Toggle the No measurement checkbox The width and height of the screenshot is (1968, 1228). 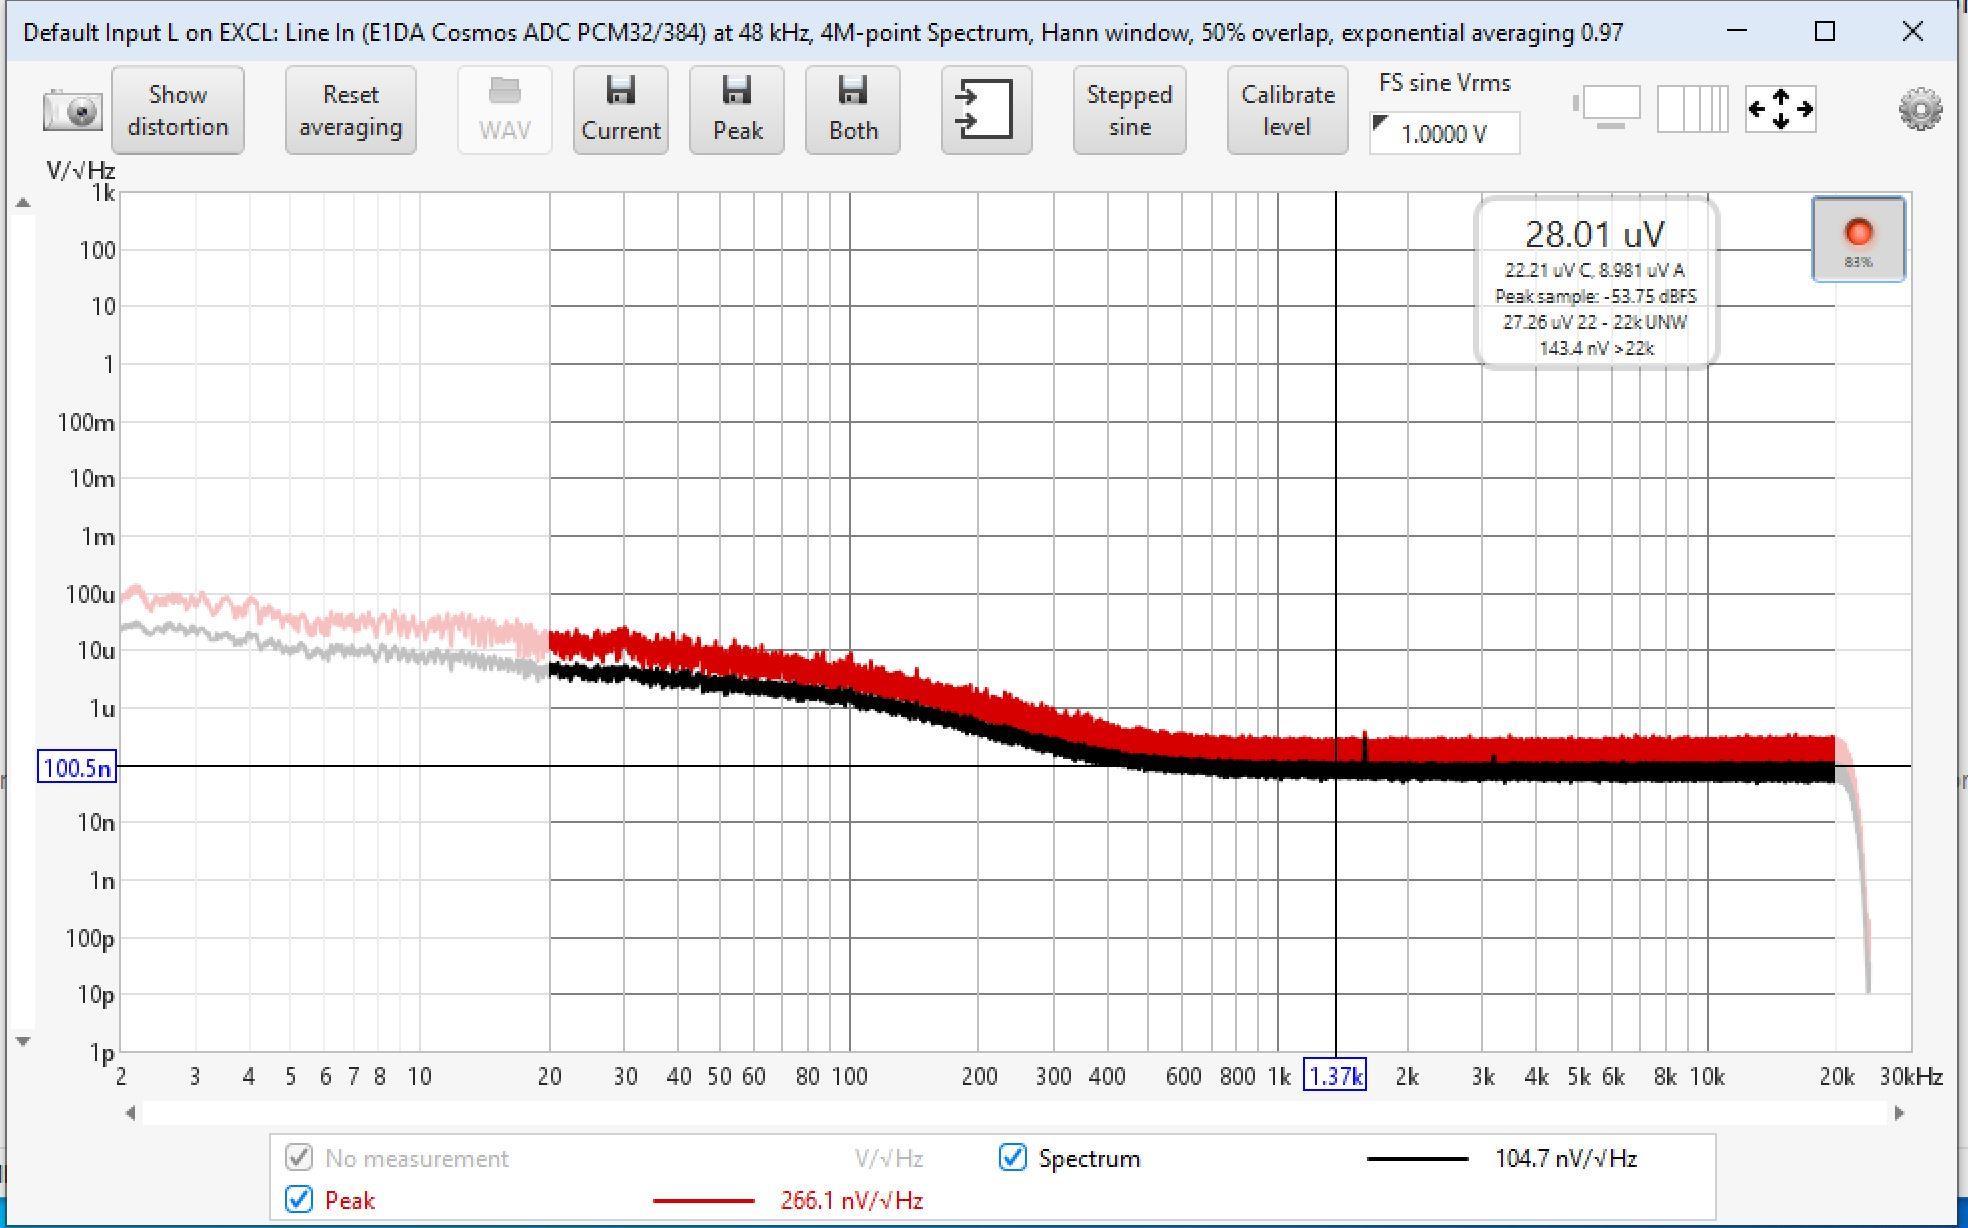[x=299, y=1158]
